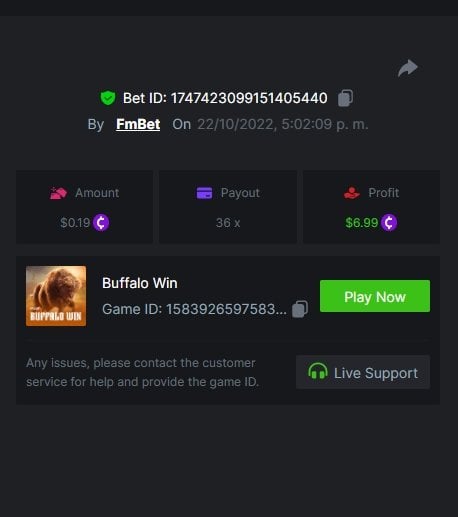Click the 36 x payout value
The height and width of the screenshot is (517, 458).
click(228, 223)
